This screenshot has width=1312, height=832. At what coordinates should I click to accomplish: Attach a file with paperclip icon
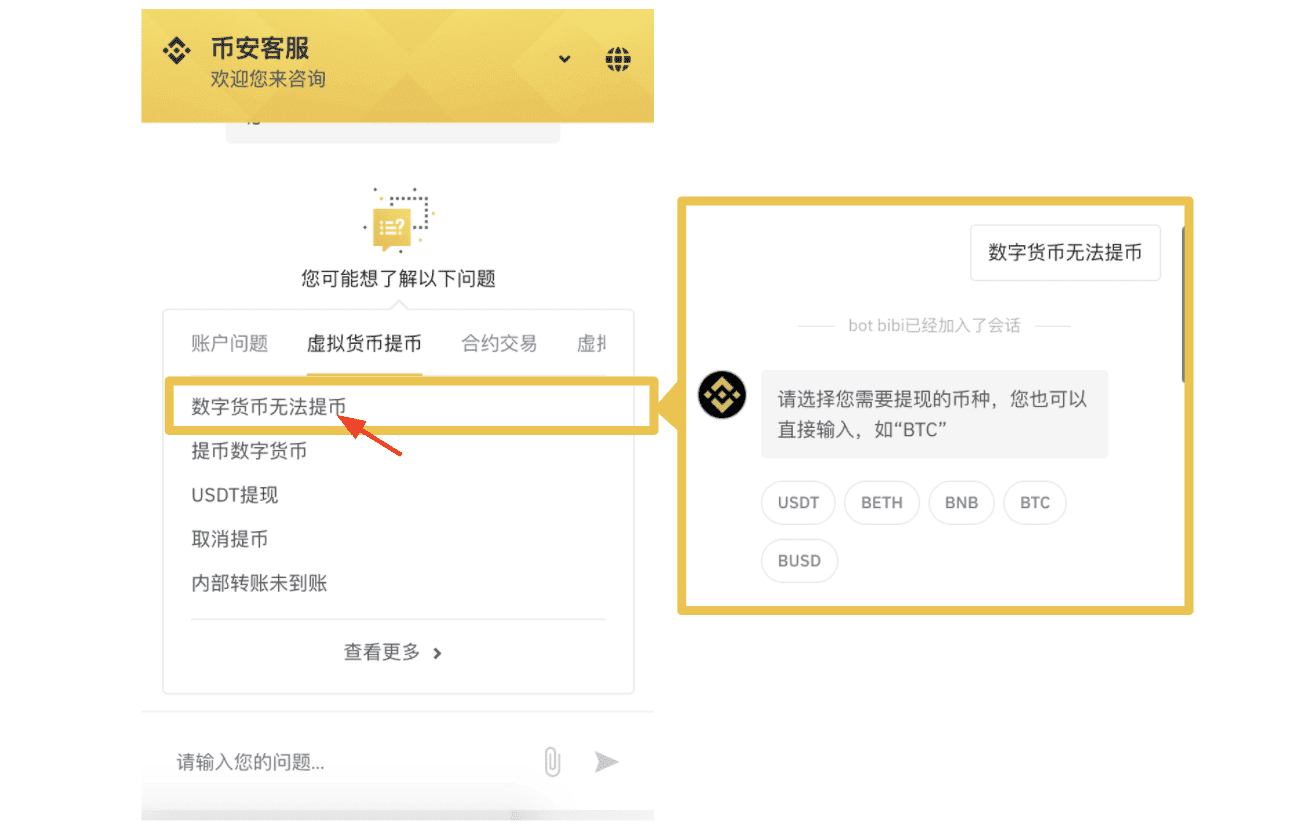(x=552, y=762)
